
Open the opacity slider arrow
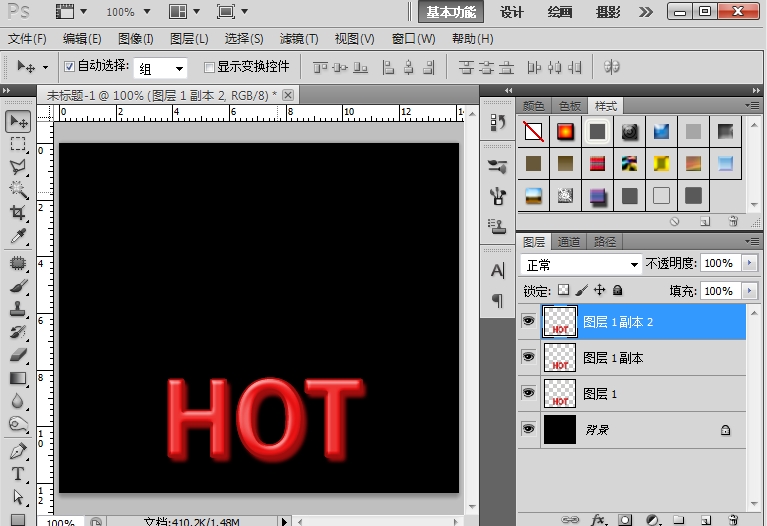pos(749,263)
